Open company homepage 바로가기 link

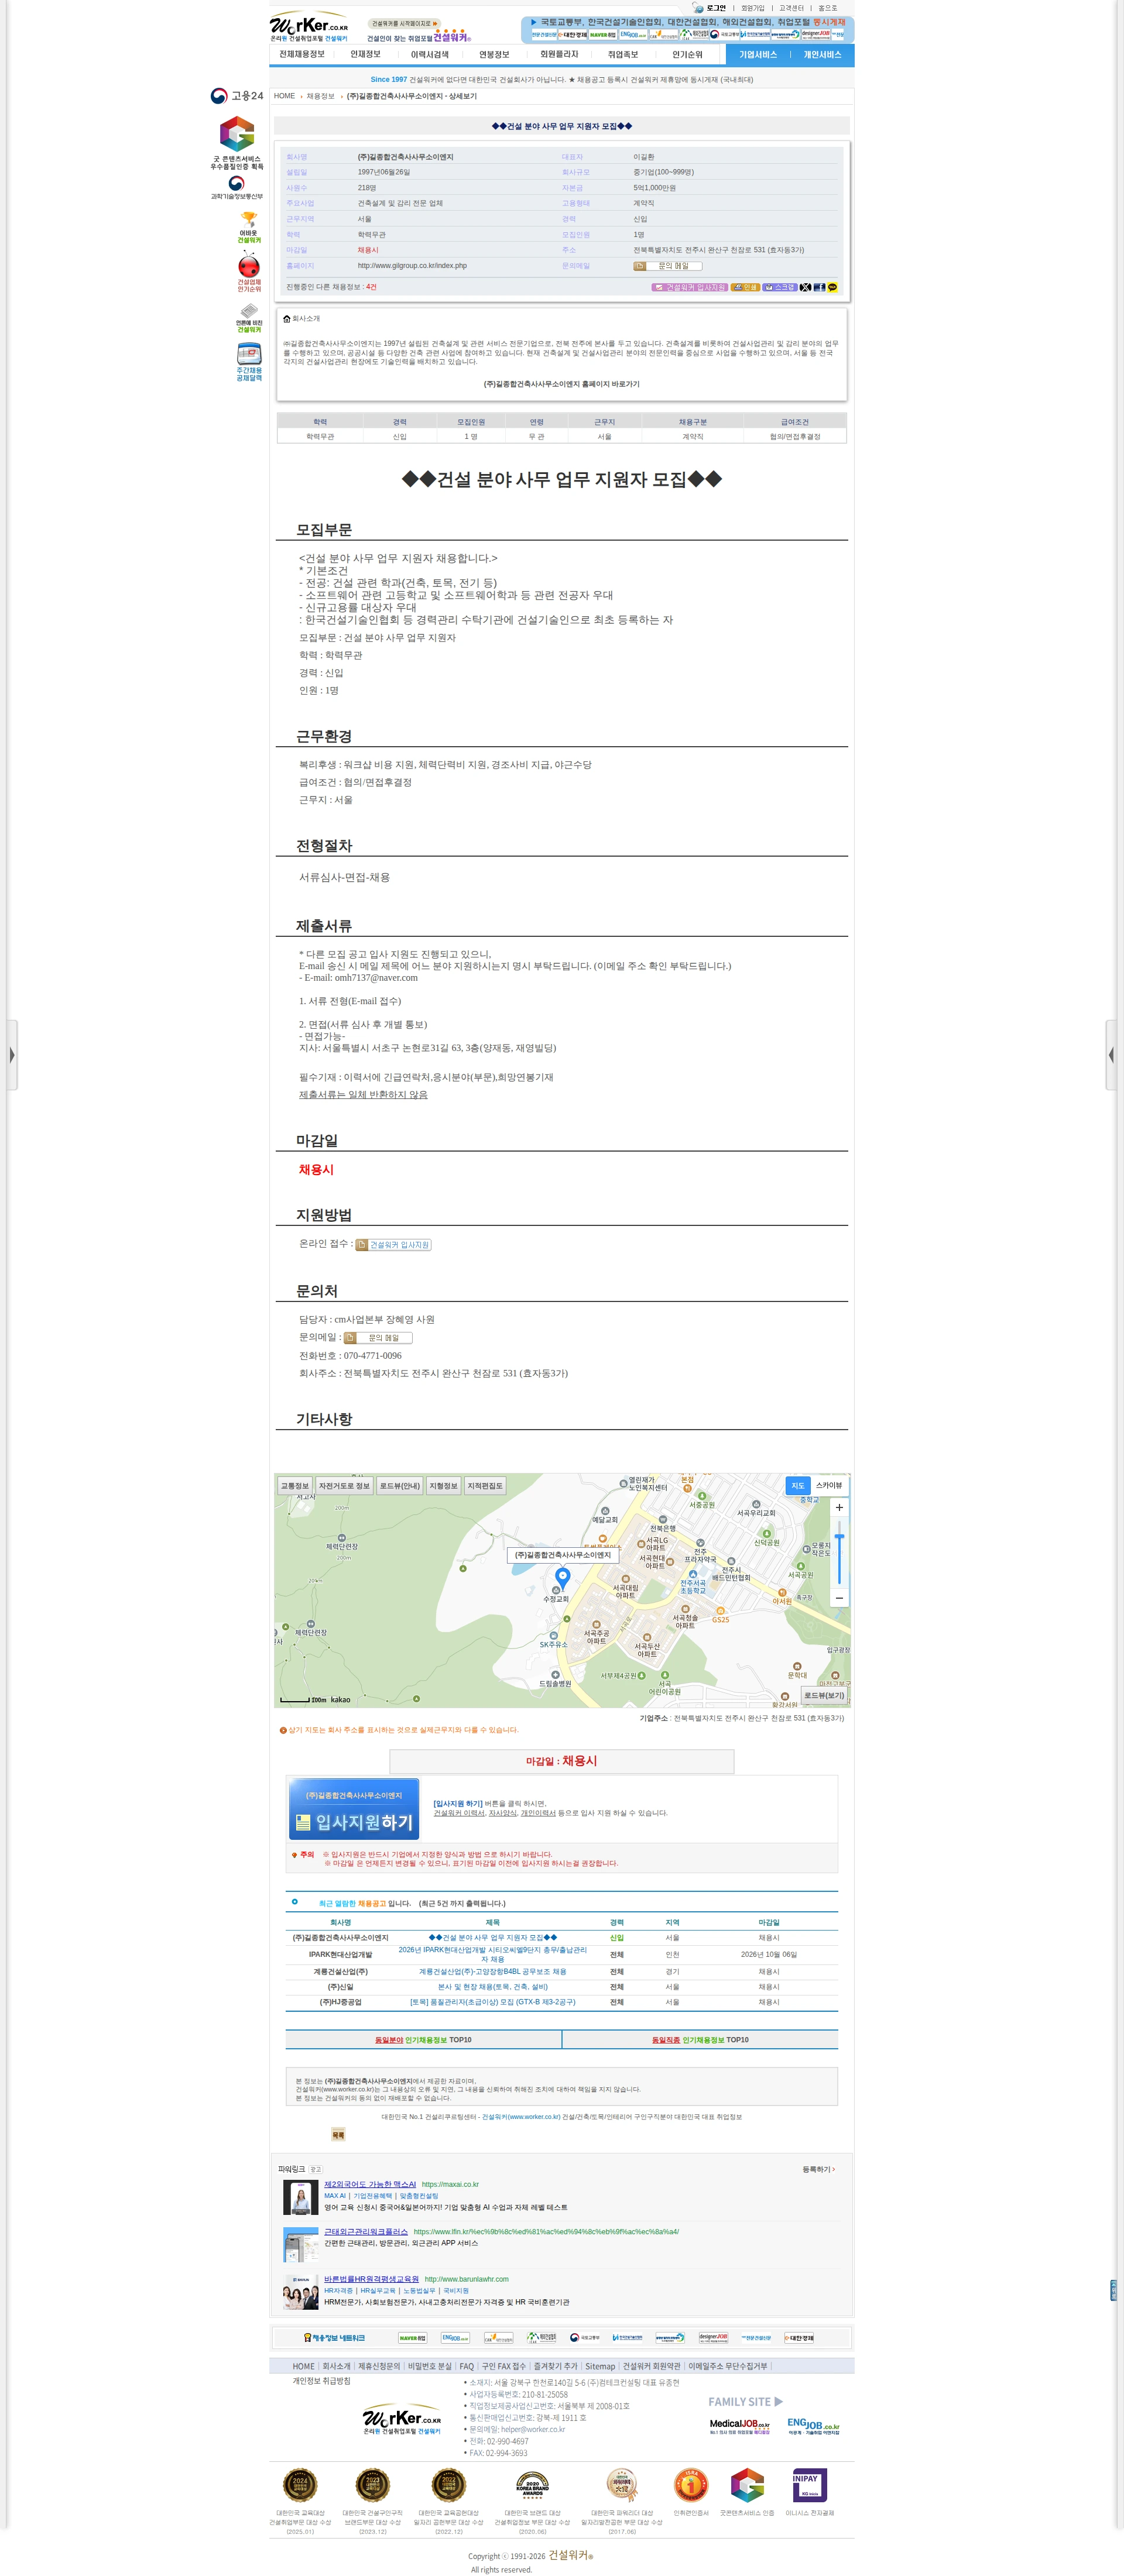pyautogui.click(x=562, y=384)
